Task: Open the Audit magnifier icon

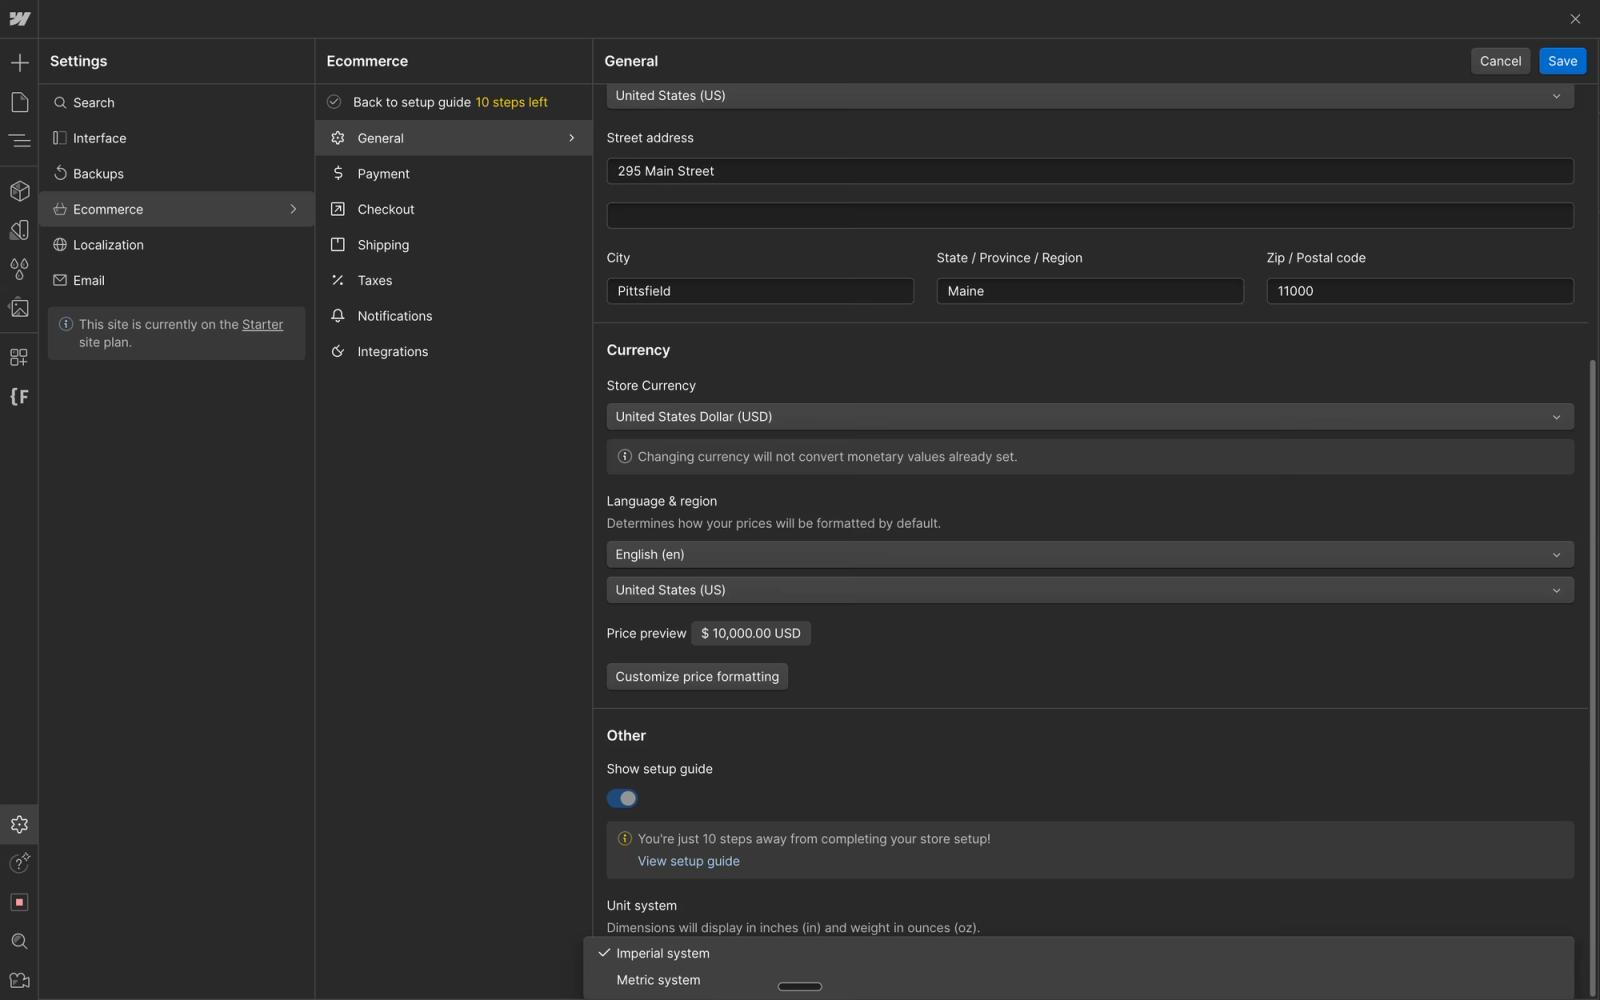Action: point(19,941)
